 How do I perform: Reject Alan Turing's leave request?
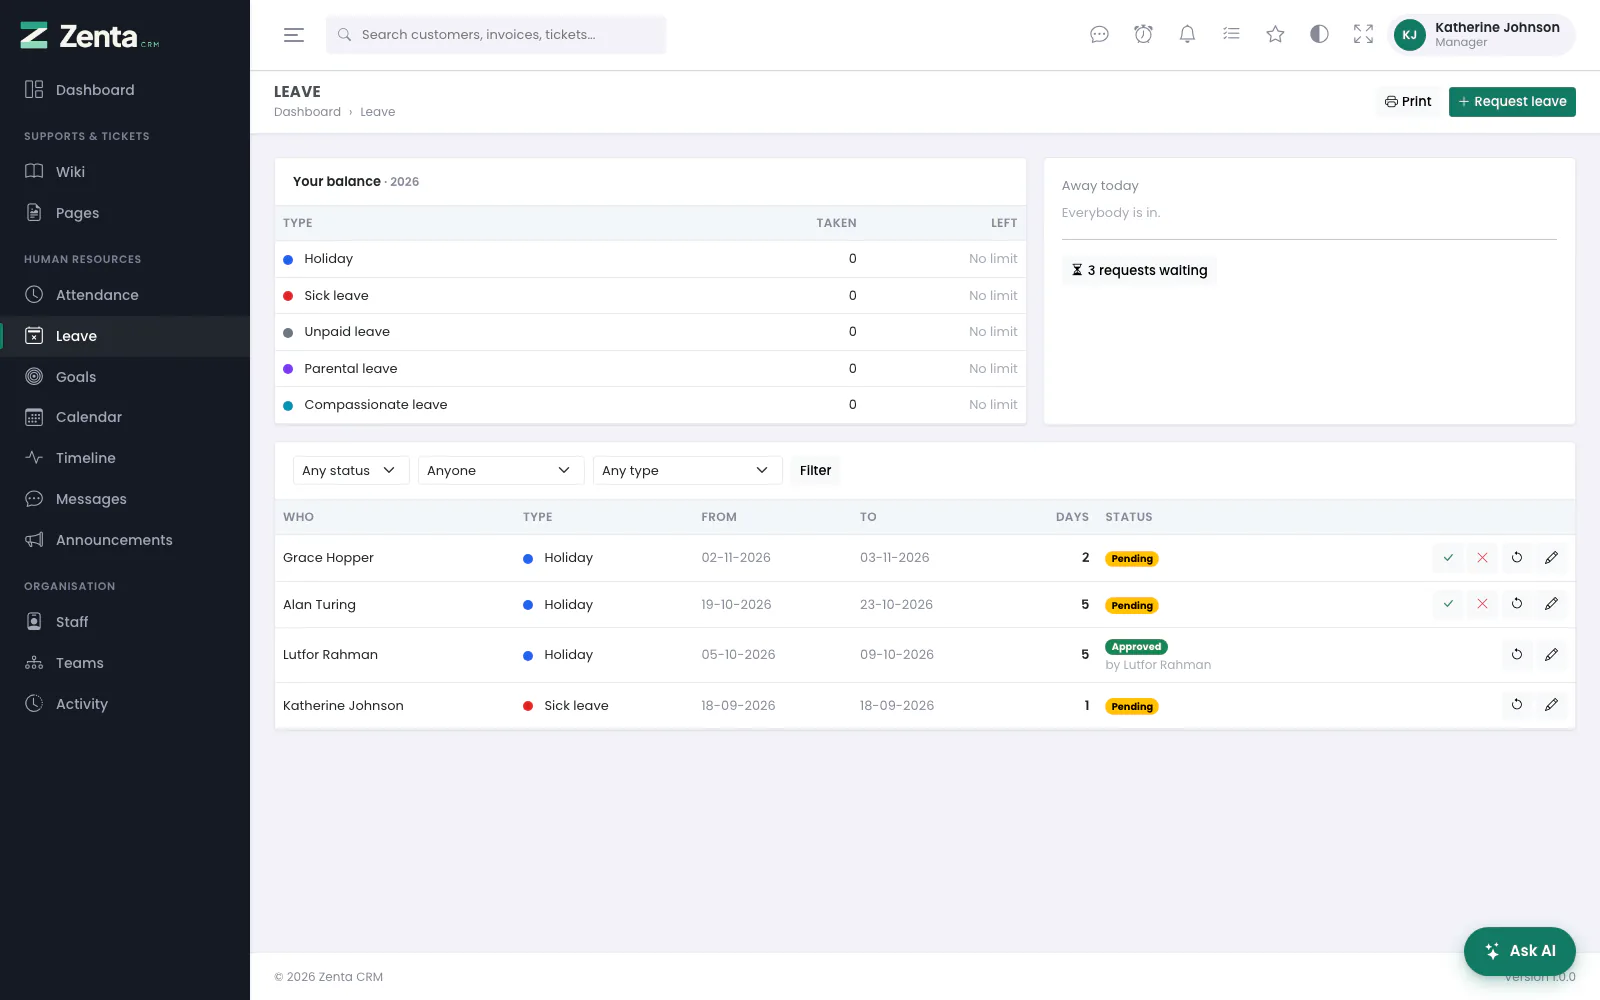(1482, 604)
